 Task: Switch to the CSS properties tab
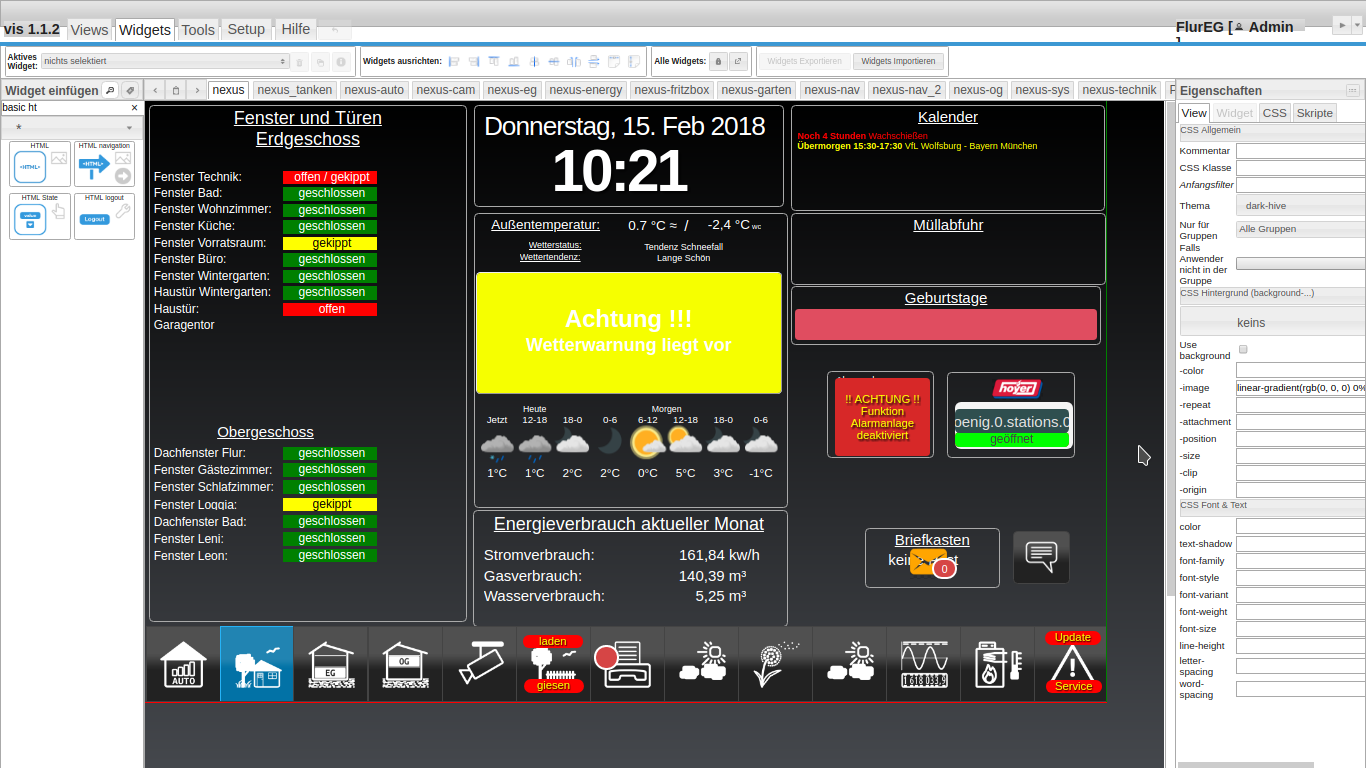[x=1275, y=113]
